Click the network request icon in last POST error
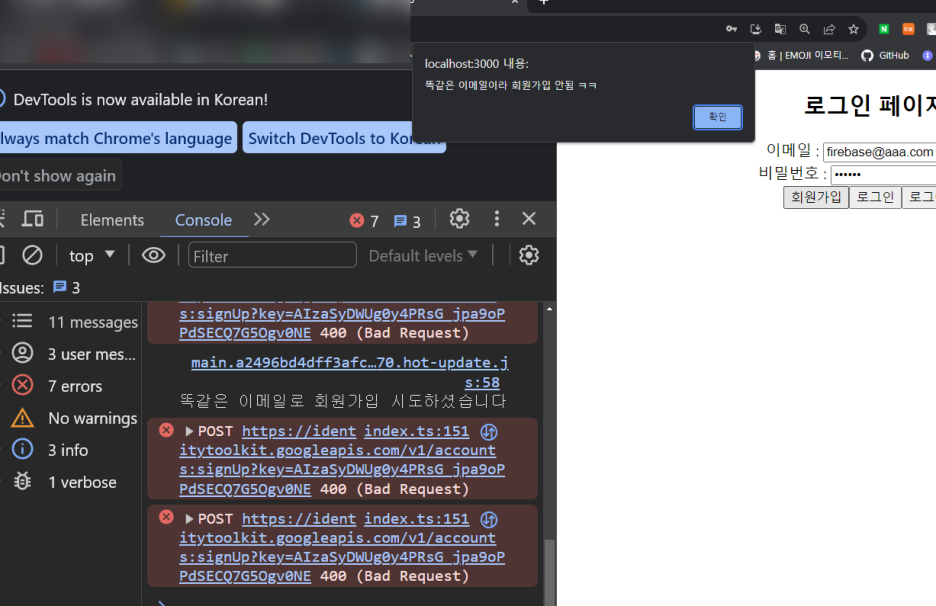 click(489, 519)
